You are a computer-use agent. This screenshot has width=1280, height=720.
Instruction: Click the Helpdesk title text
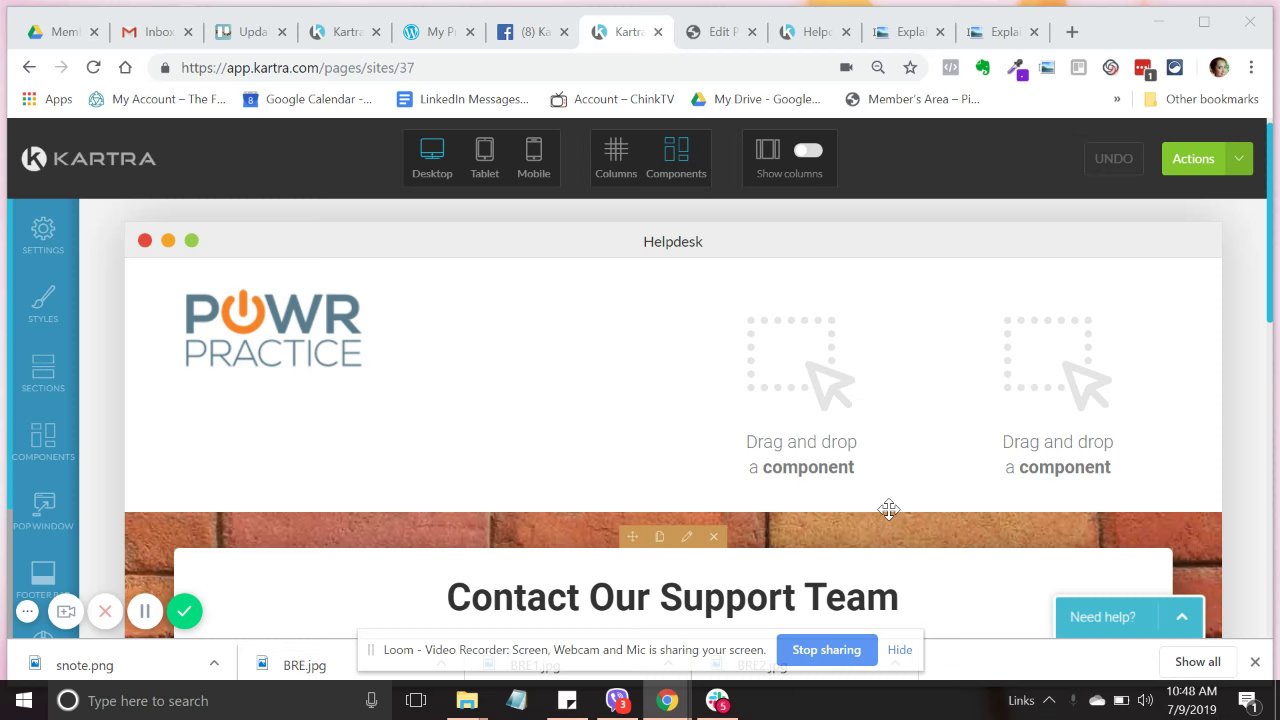(x=673, y=241)
